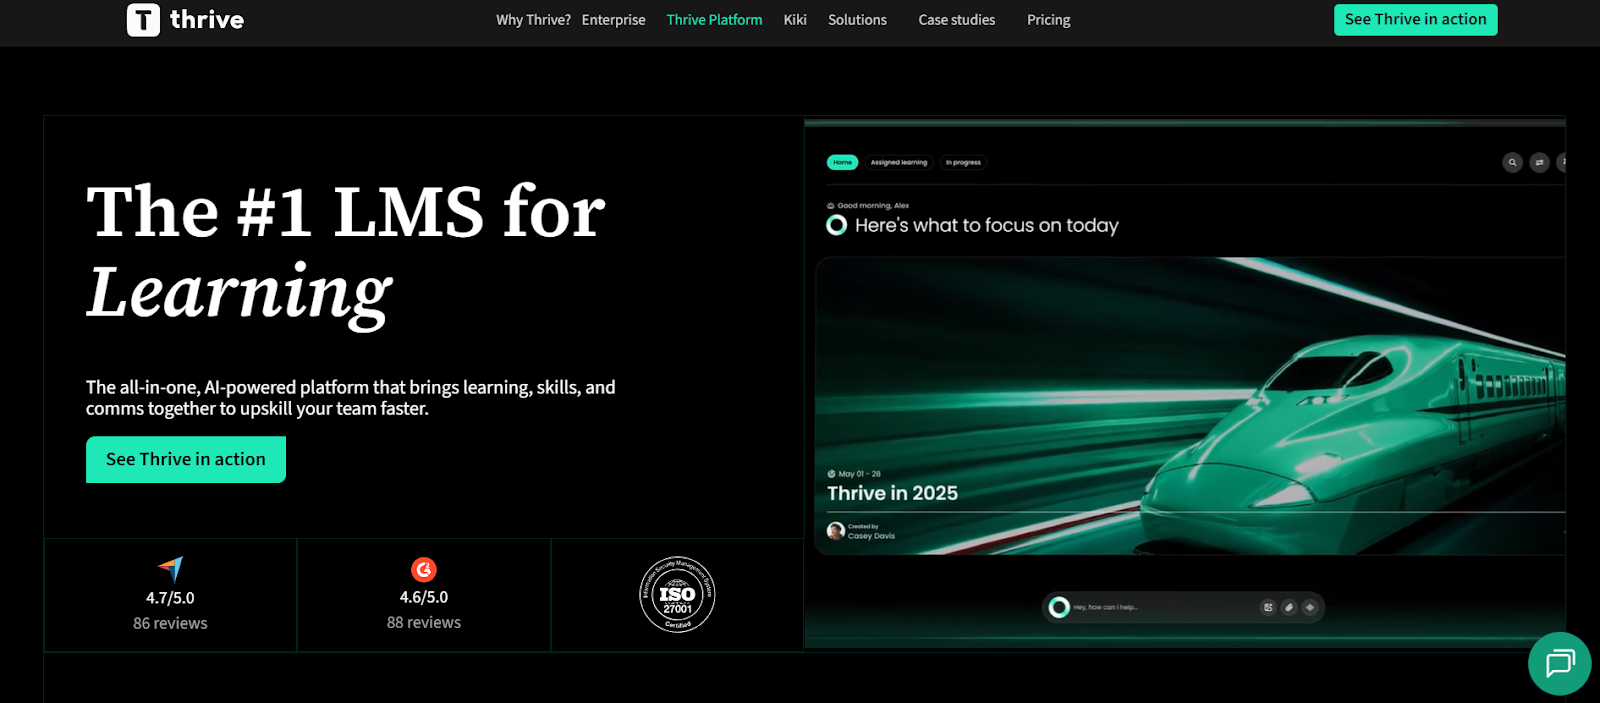Viewport: 1600px width, 703px height.
Task: Click hero See Thrive in action button
Action: [186, 459]
